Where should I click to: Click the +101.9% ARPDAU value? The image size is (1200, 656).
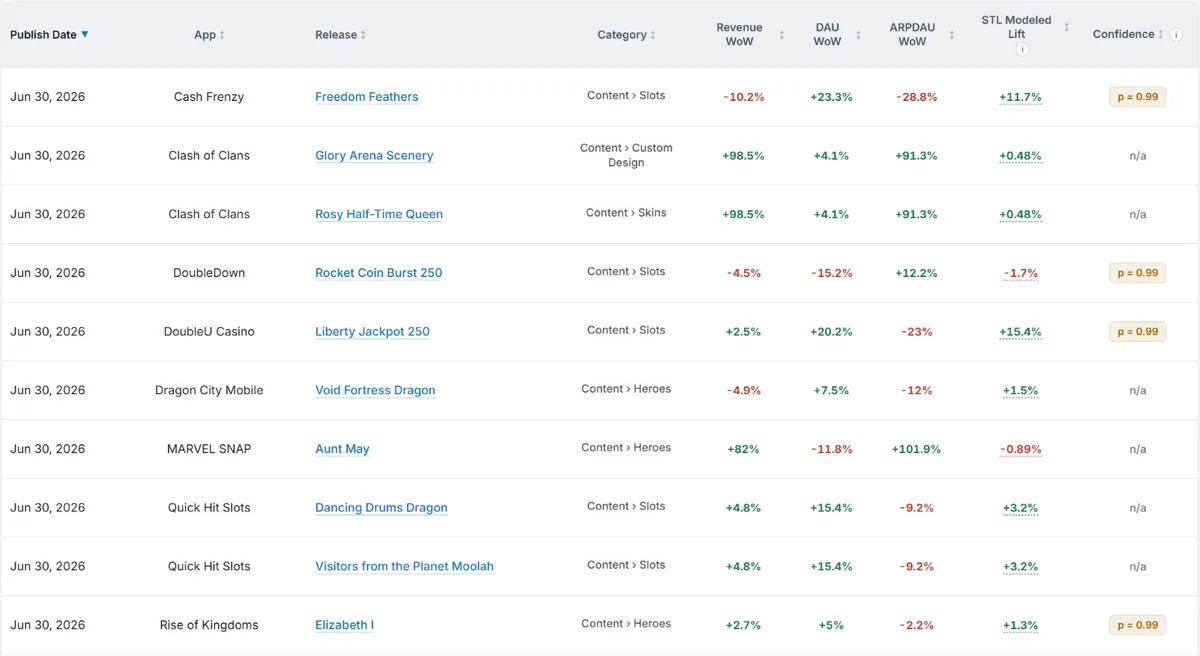pyautogui.click(x=916, y=449)
